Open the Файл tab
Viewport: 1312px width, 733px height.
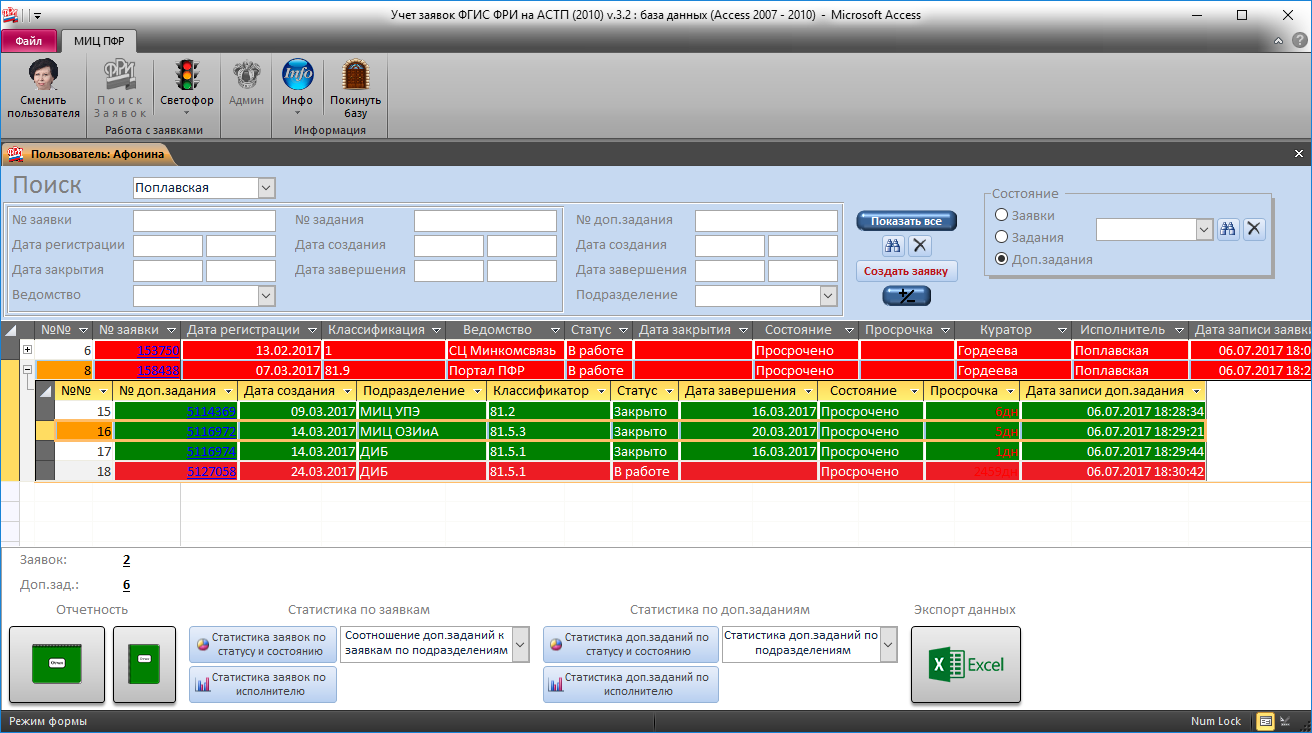[28, 41]
